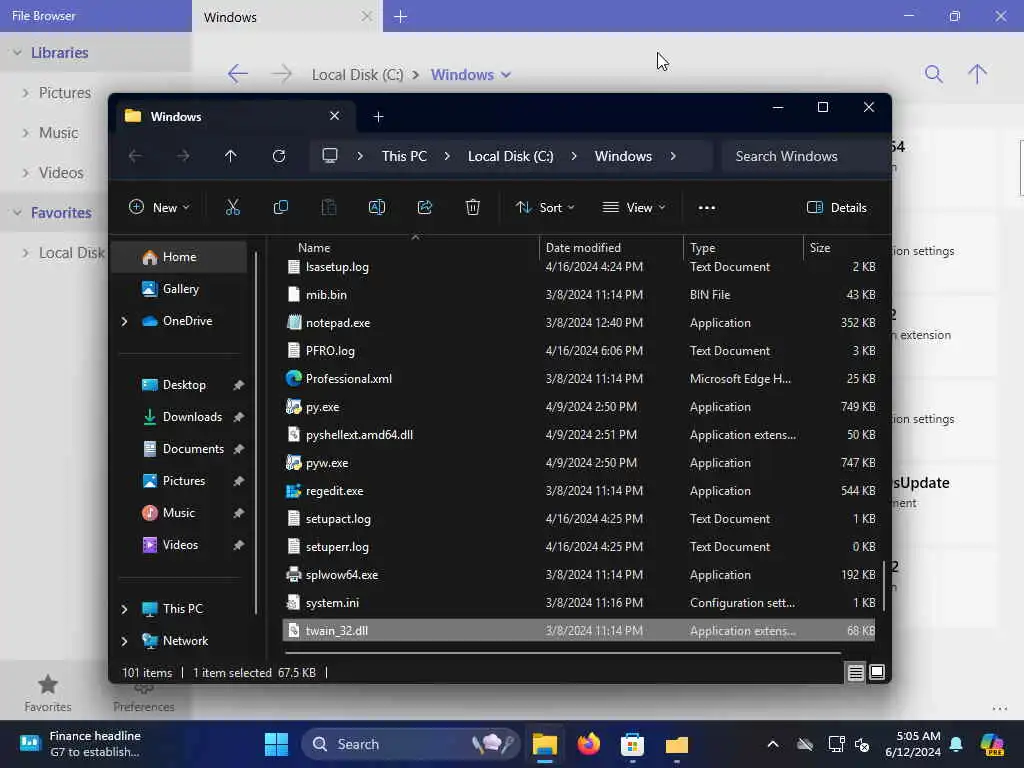The width and height of the screenshot is (1024, 768).
Task: Collapse the Libraries section in File Browser
Action: click(18, 52)
